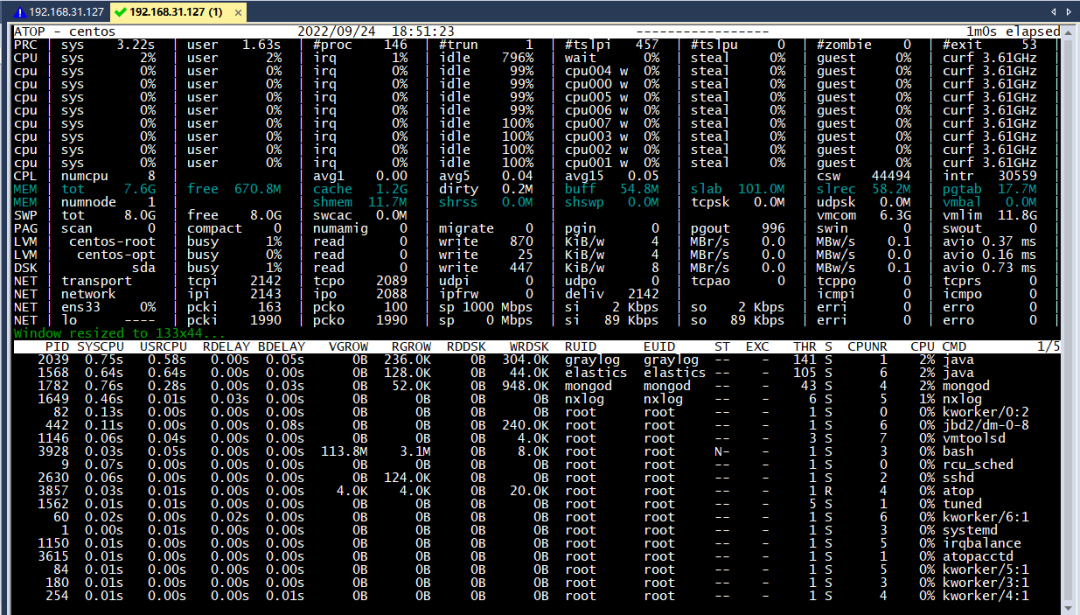
Task: Click the PID column header
Action: click(x=57, y=346)
